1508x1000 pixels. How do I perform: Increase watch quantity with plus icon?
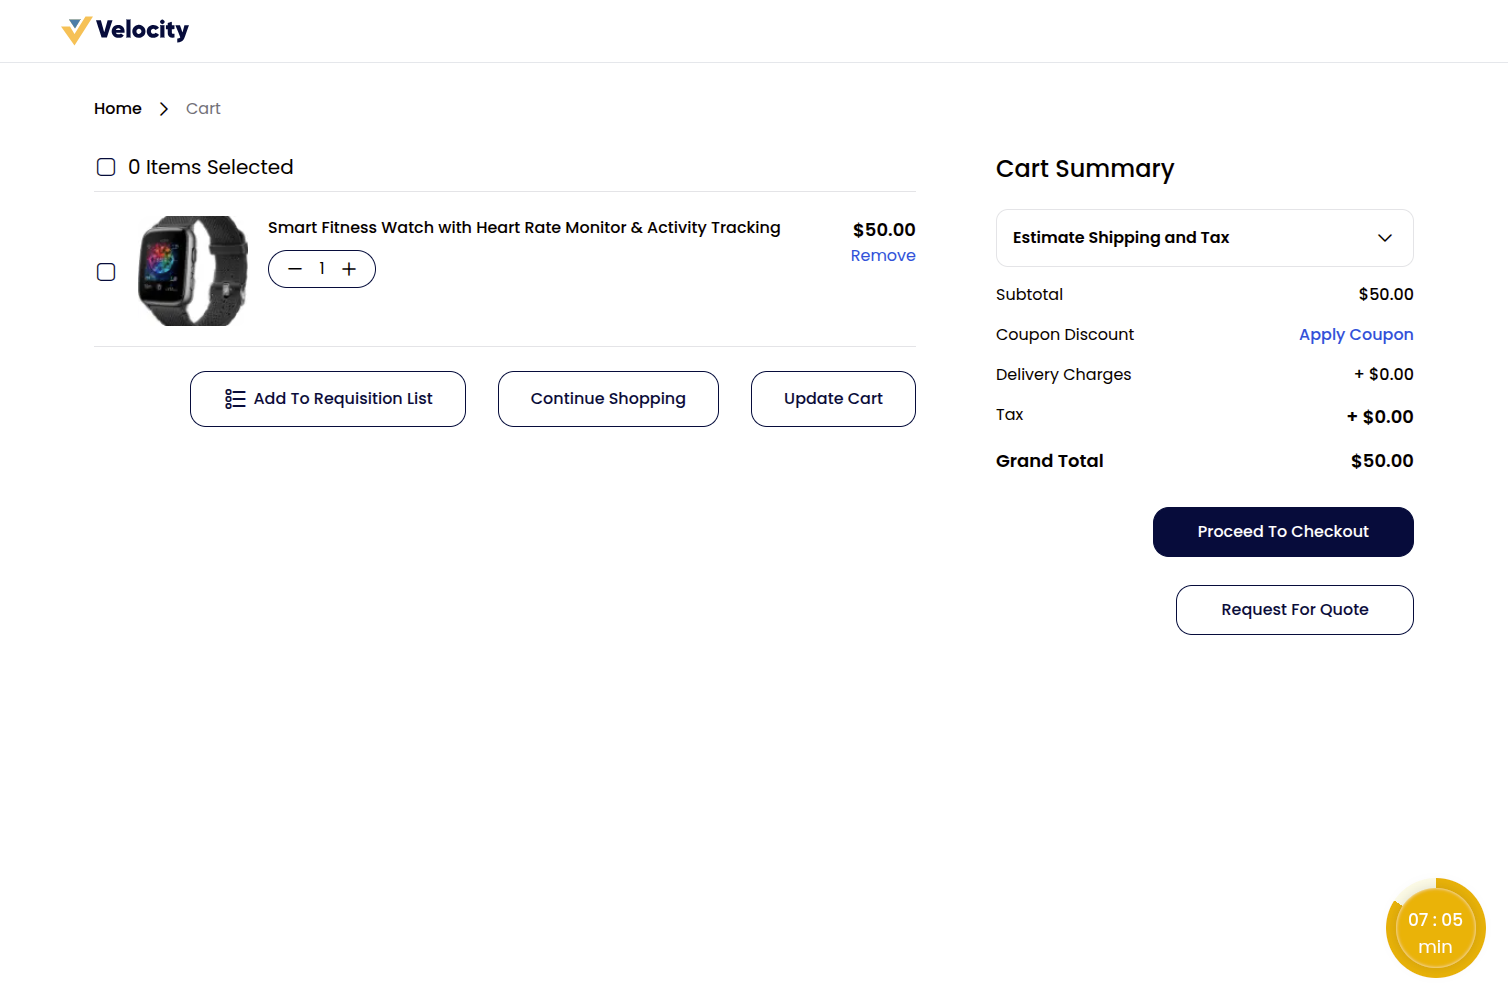tap(349, 269)
